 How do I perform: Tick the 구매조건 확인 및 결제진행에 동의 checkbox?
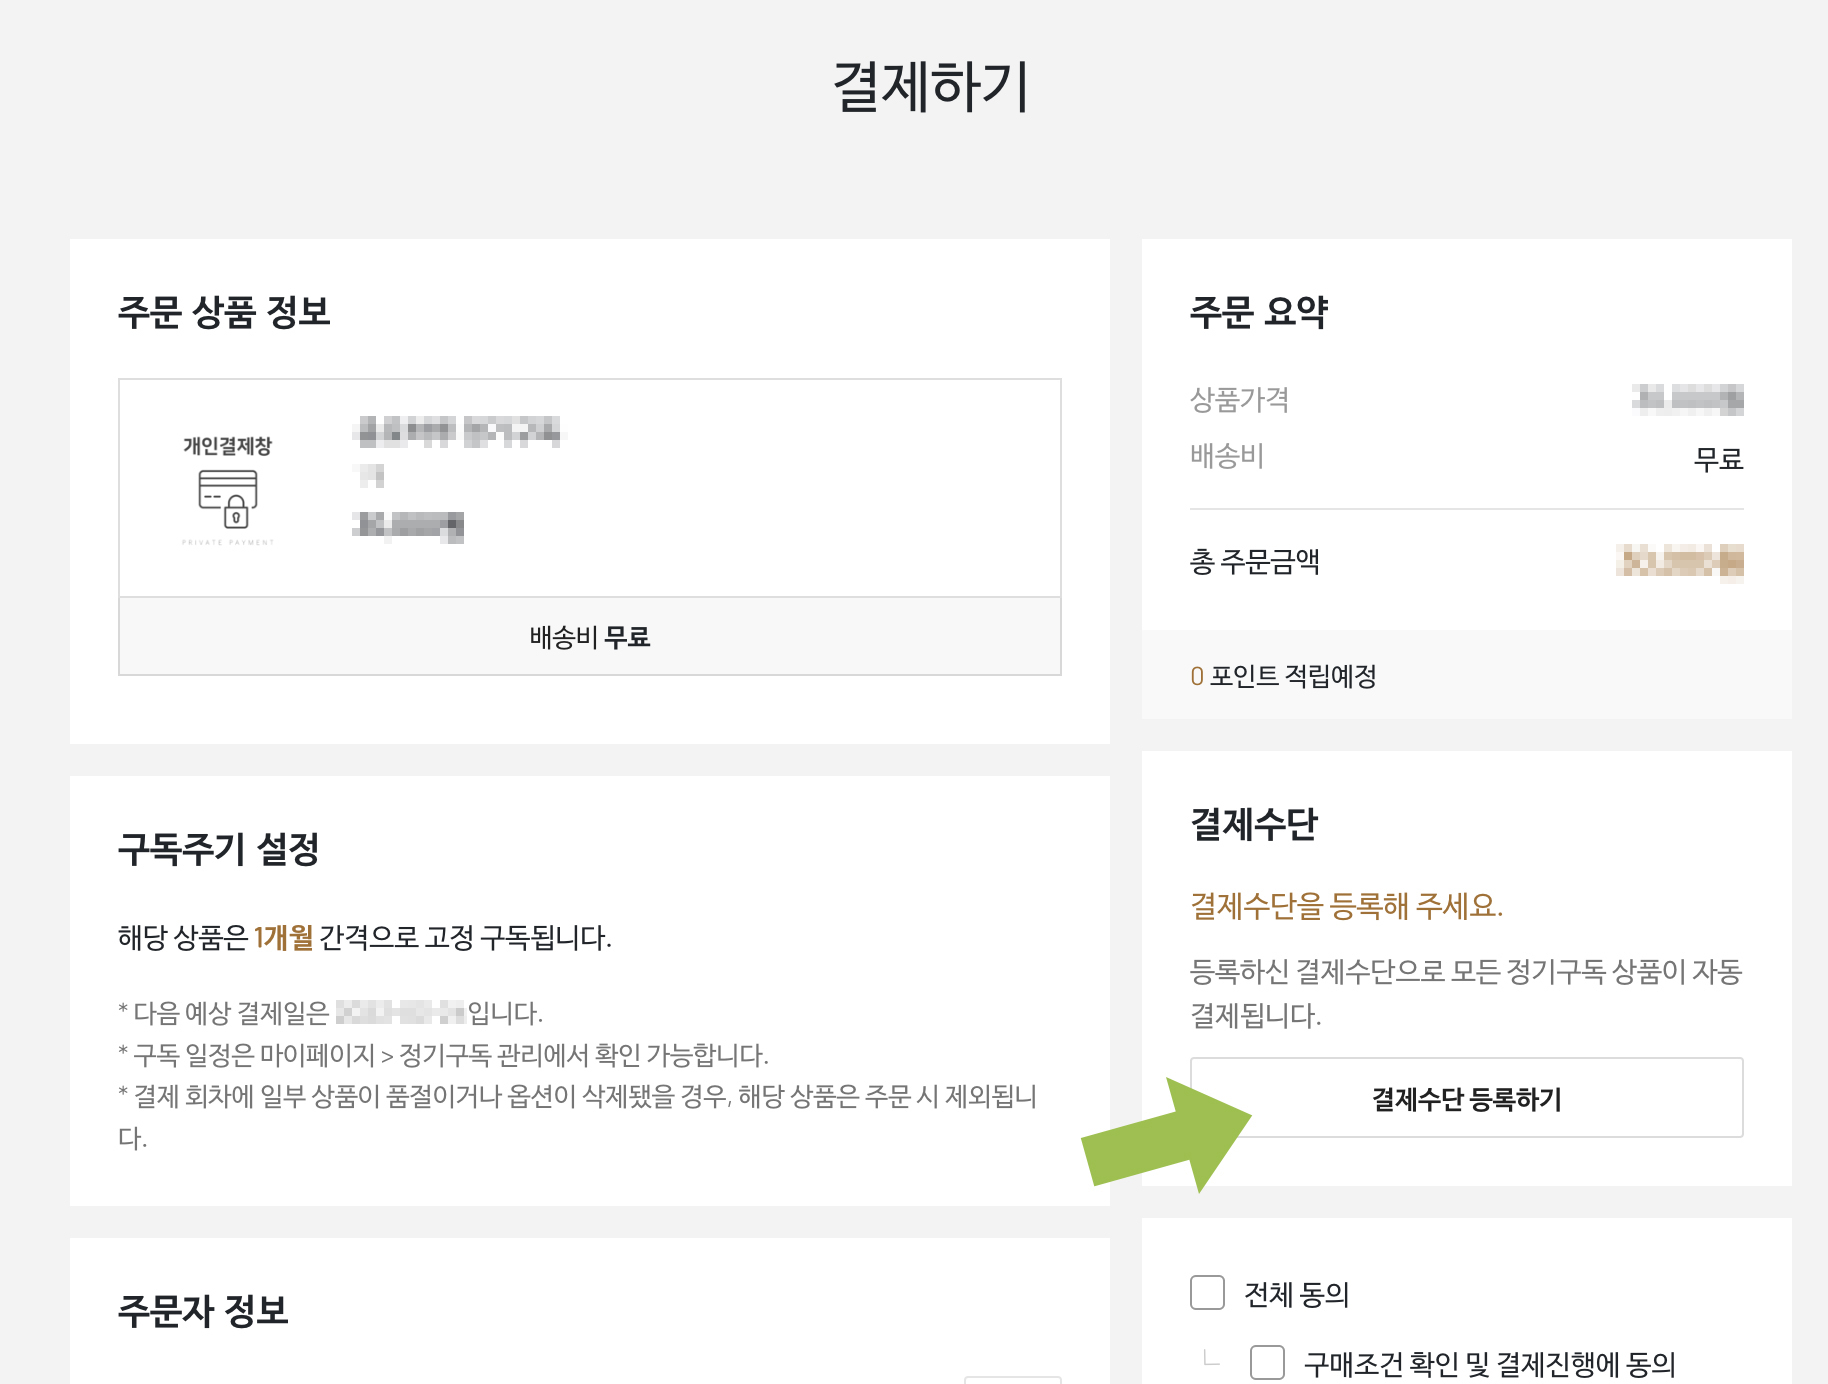1267,1362
